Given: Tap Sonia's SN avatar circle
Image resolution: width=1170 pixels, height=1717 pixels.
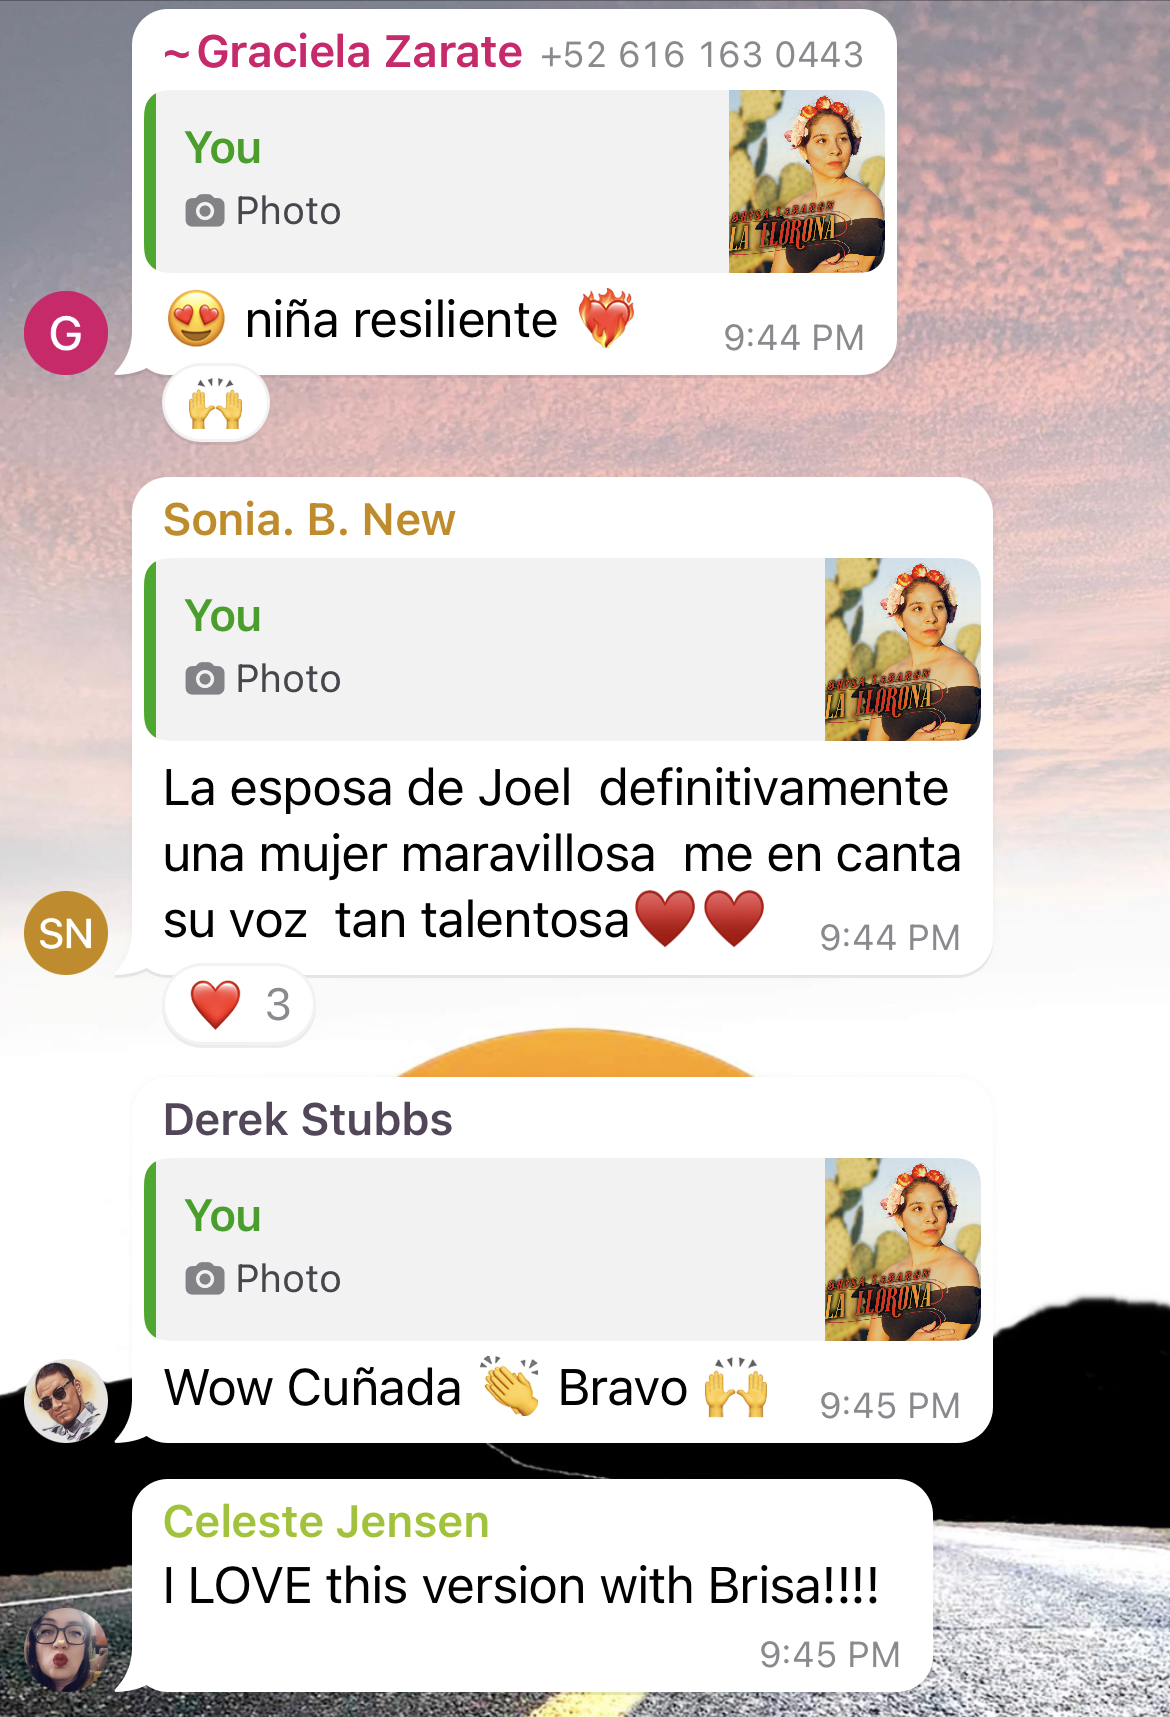Looking at the screenshot, I should point(66,933).
